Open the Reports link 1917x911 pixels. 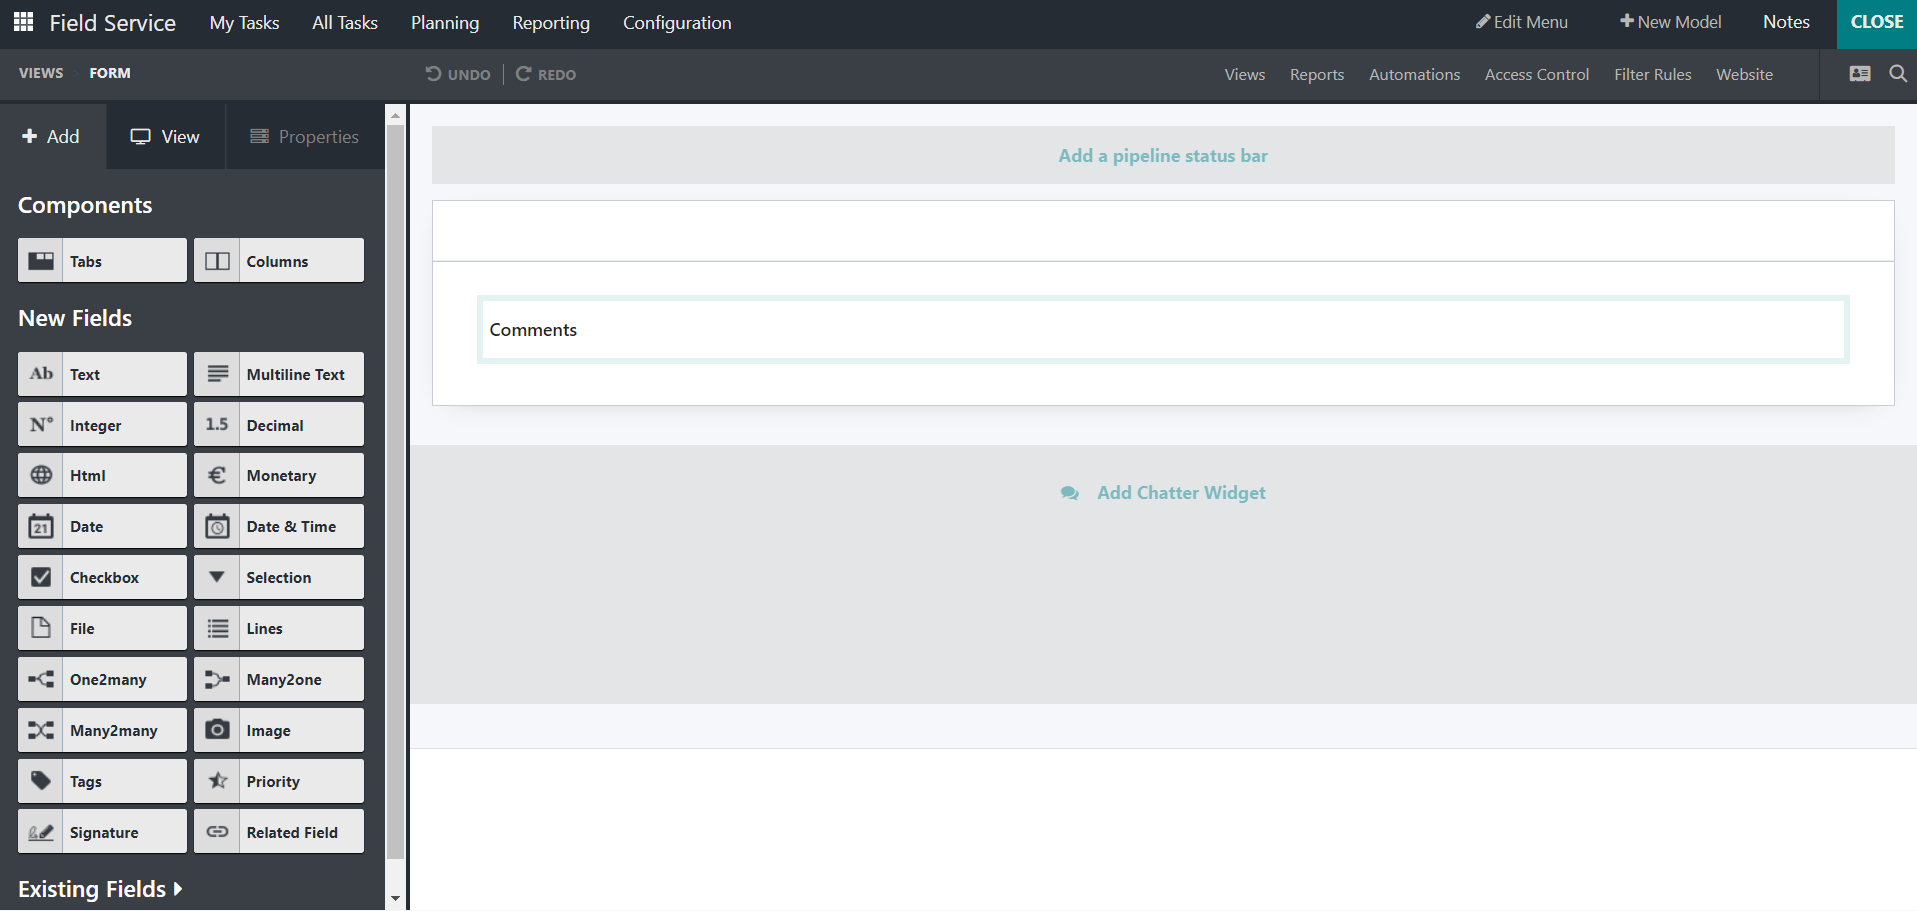click(1317, 74)
